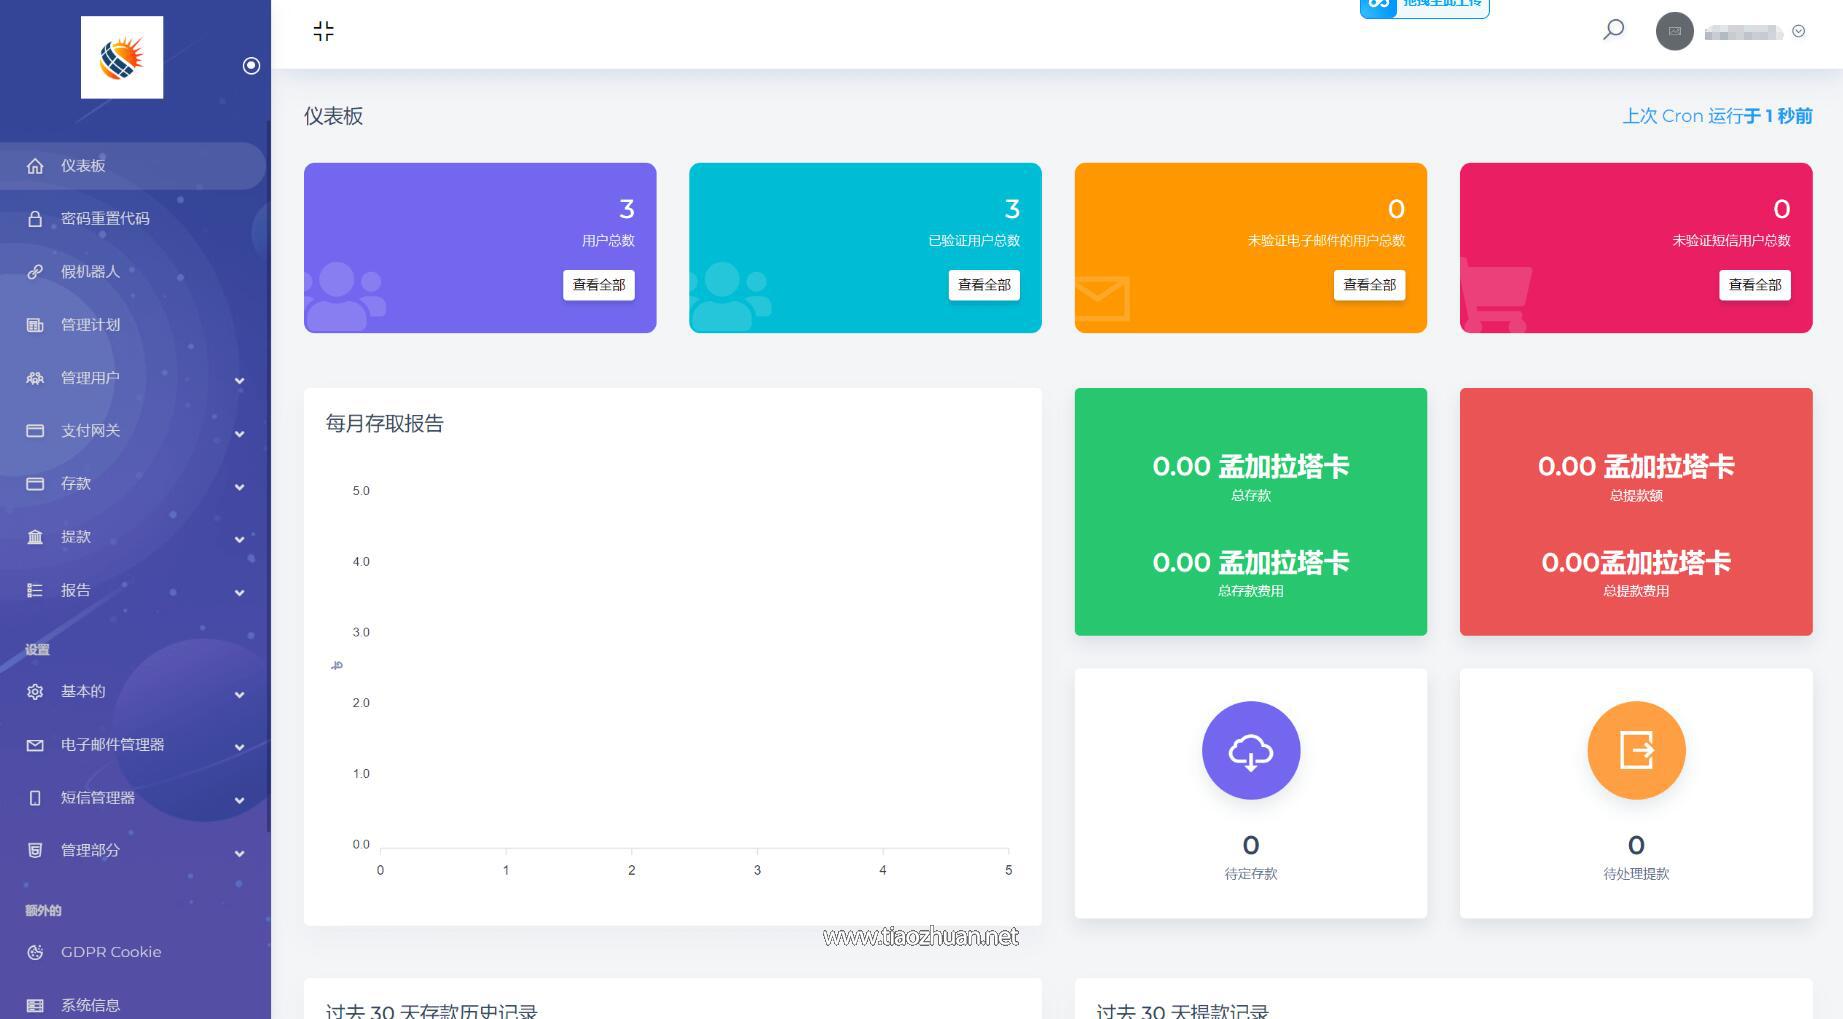Toggle the sidebar pin radio circle
The image size is (1843, 1019).
click(x=251, y=65)
